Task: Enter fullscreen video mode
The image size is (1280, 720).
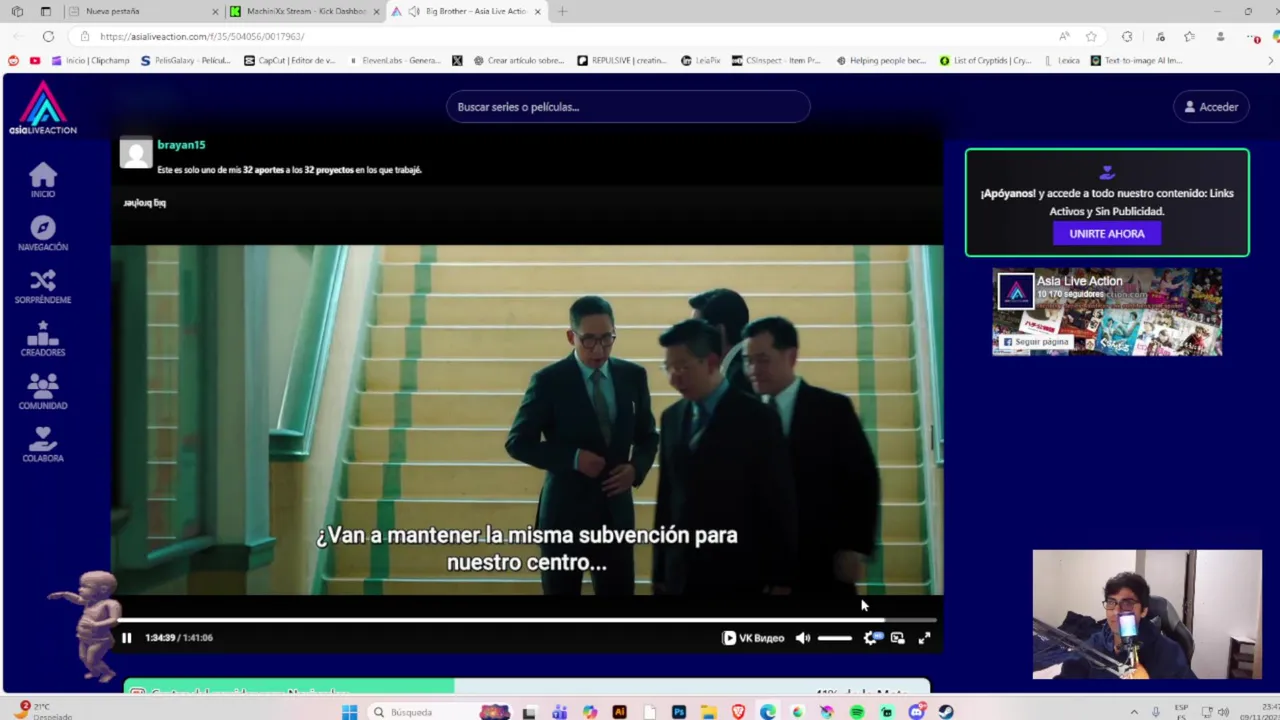Action: 924,638
